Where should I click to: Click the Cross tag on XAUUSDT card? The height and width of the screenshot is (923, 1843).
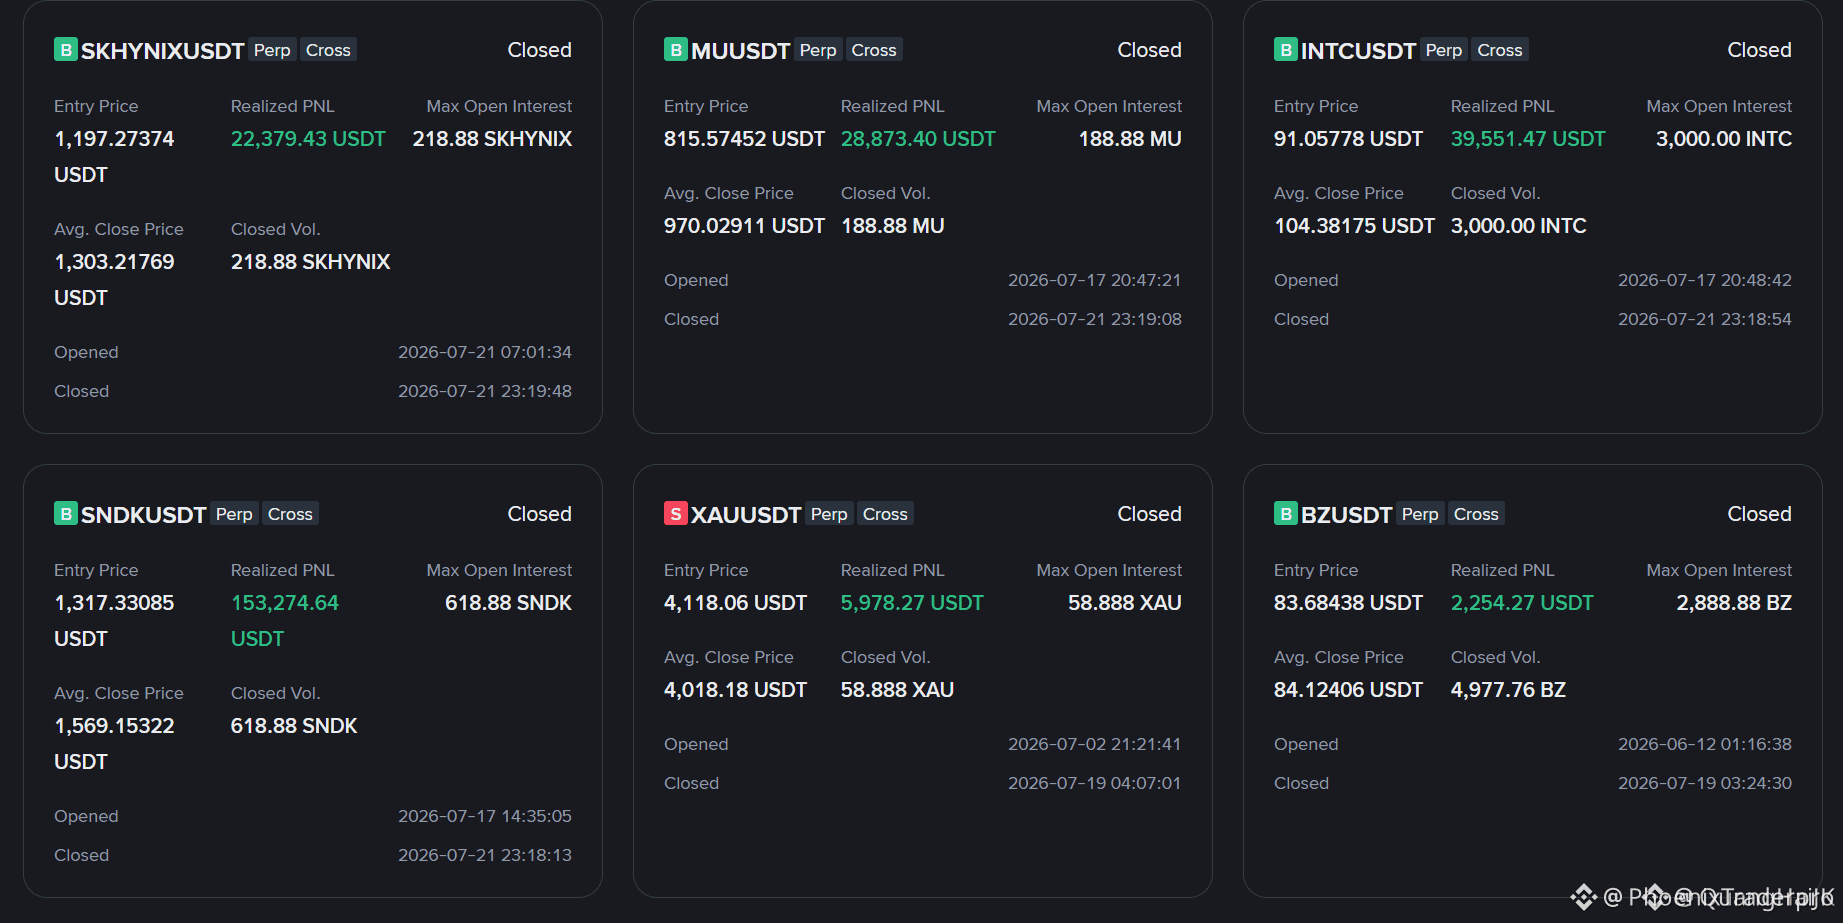coord(885,514)
